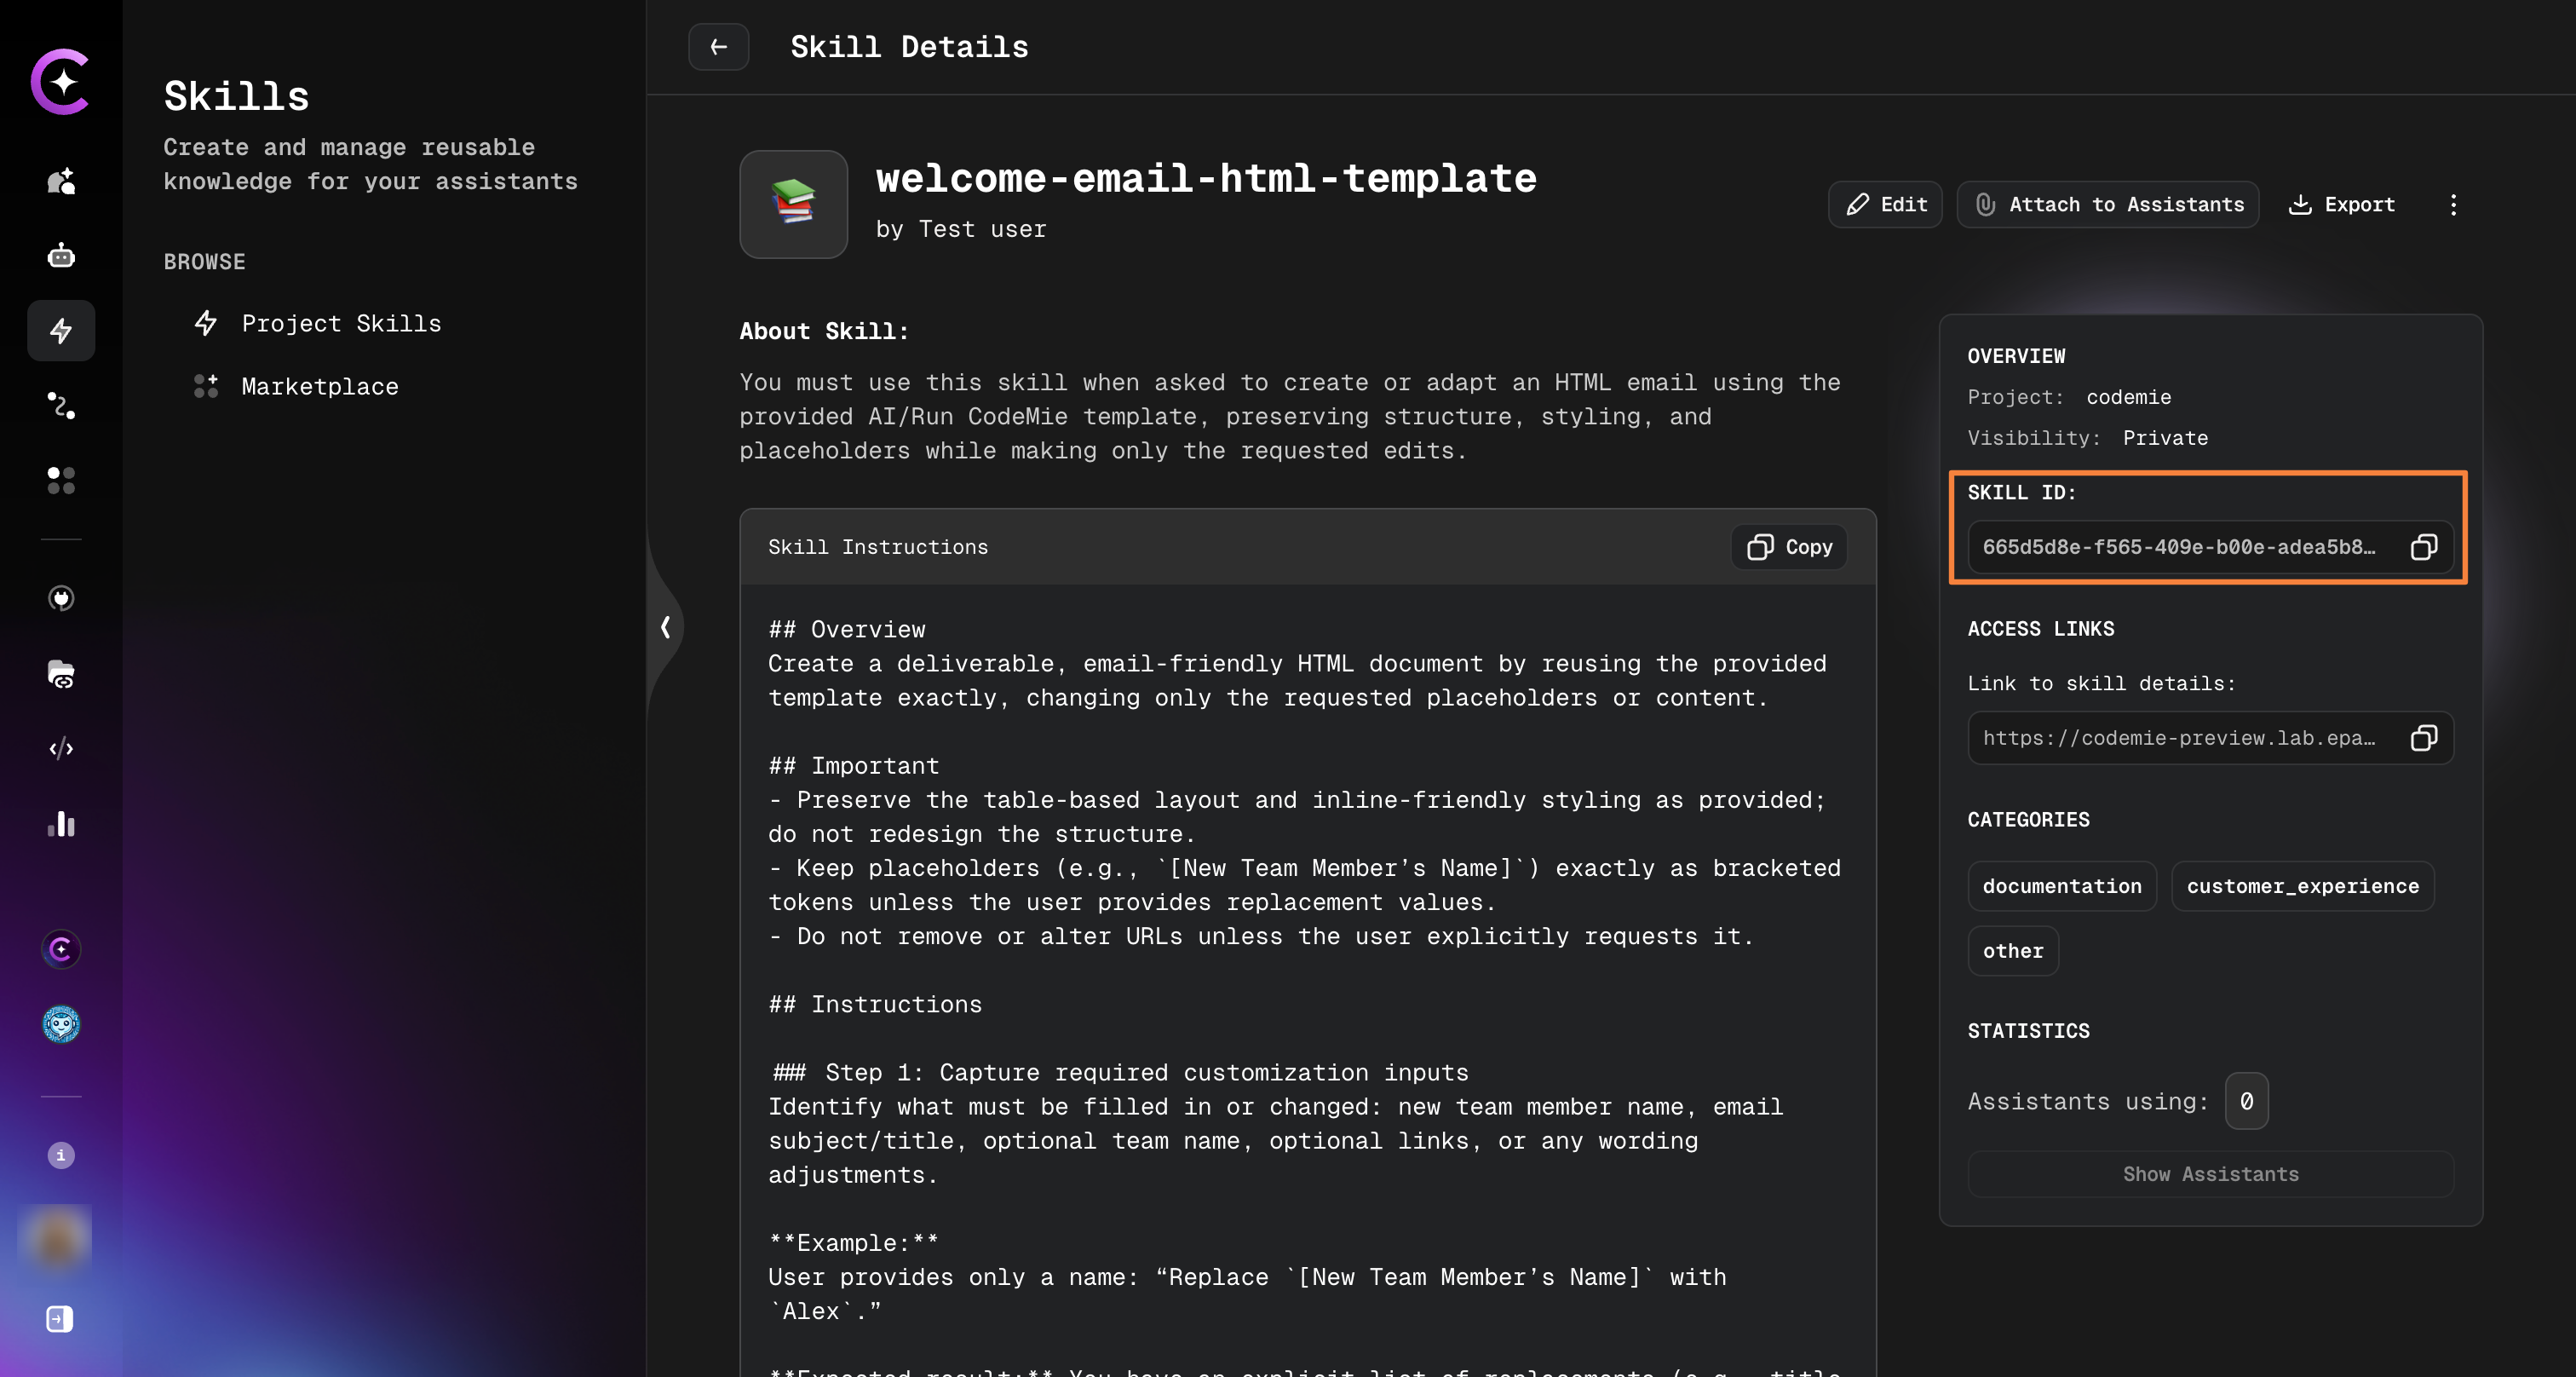Copy the Skill Instructions
2576x1377 pixels.
[x=1789, y=547]
